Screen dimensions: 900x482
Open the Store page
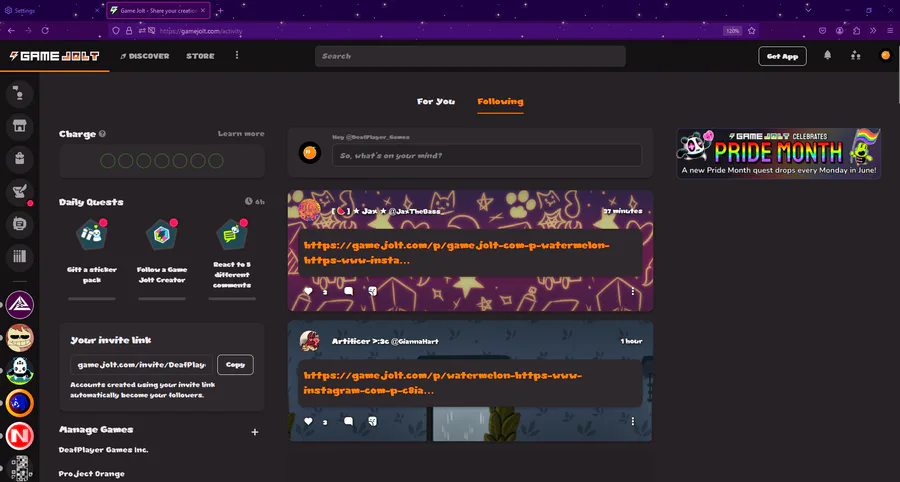(200, 56)
